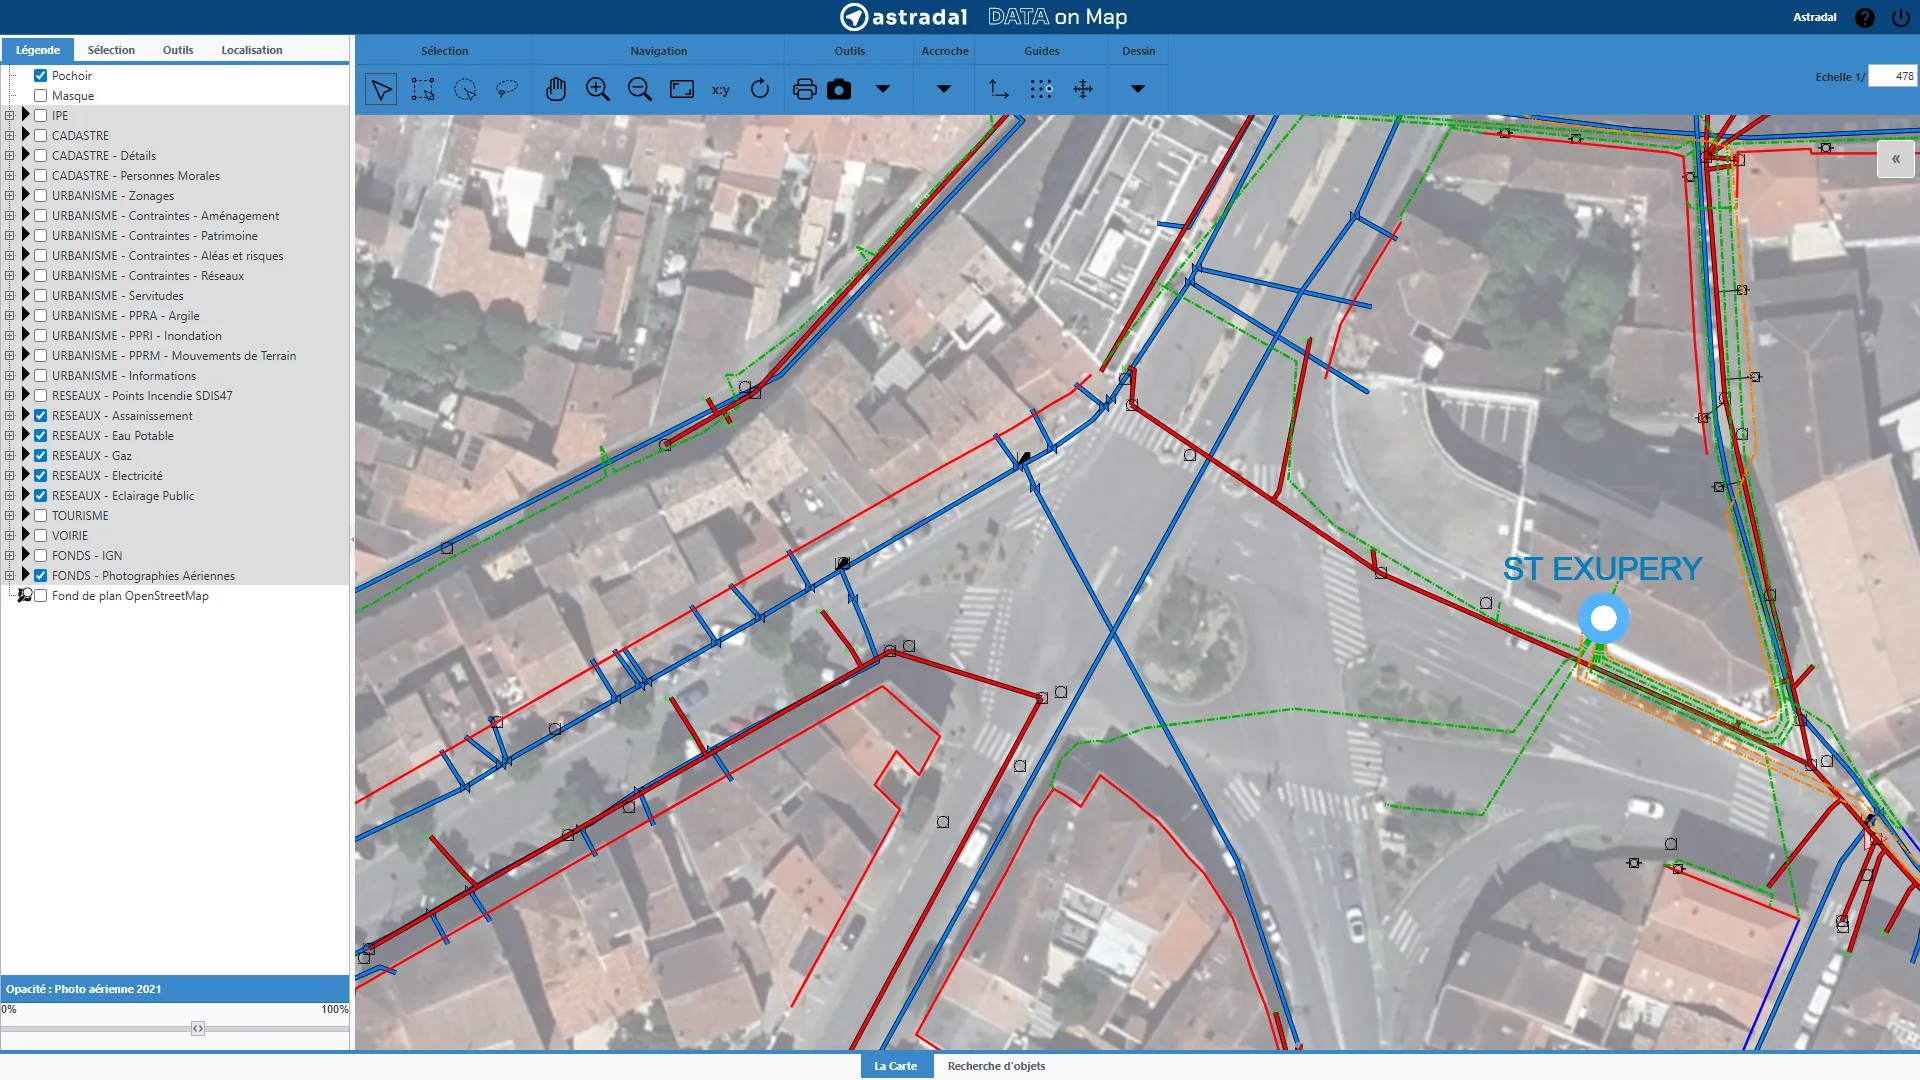Open the x:y coordinates tool
The height and width of the screenshot is (1080, 1920).
(720, 90)
